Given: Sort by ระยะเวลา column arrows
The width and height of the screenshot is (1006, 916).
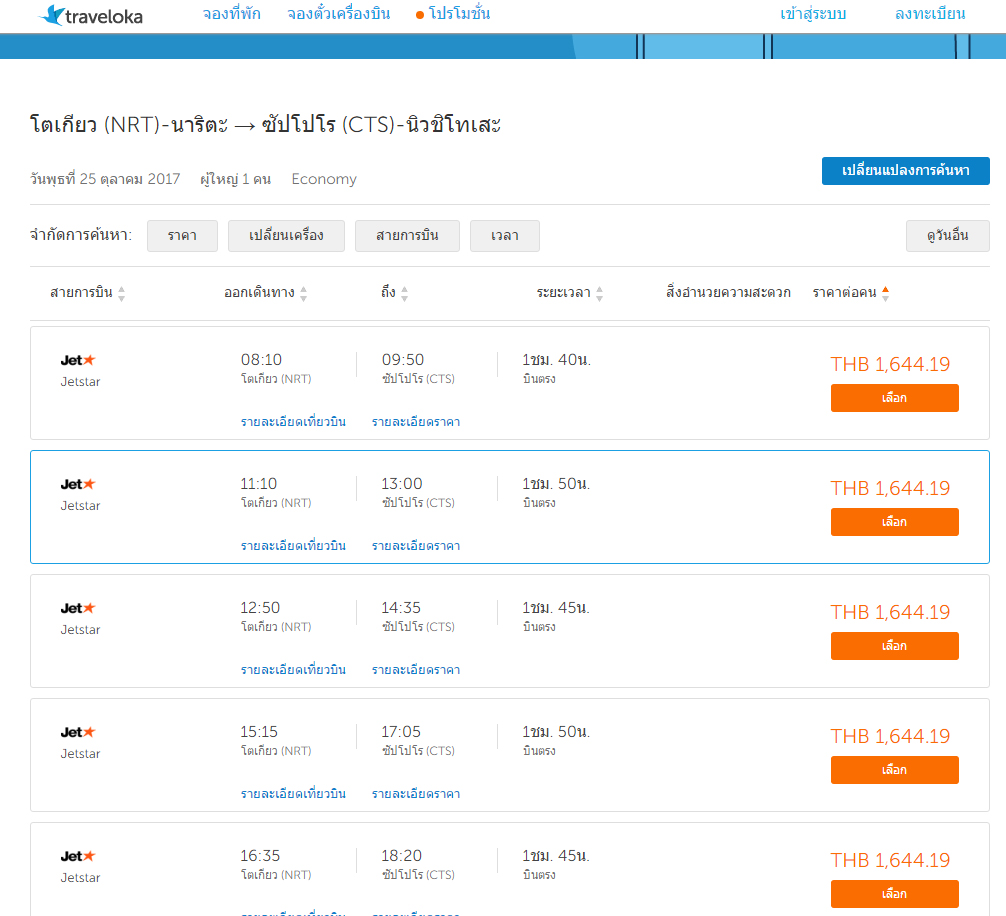Looking at the screenshot, I should 599,294.
